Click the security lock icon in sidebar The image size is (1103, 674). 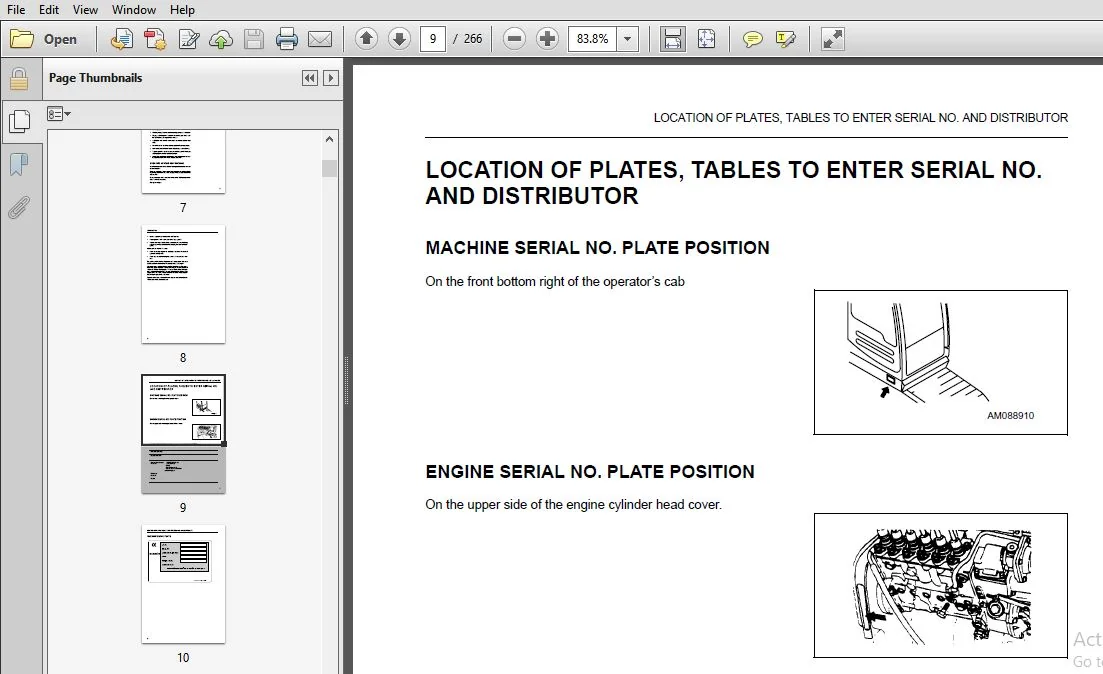19,80
